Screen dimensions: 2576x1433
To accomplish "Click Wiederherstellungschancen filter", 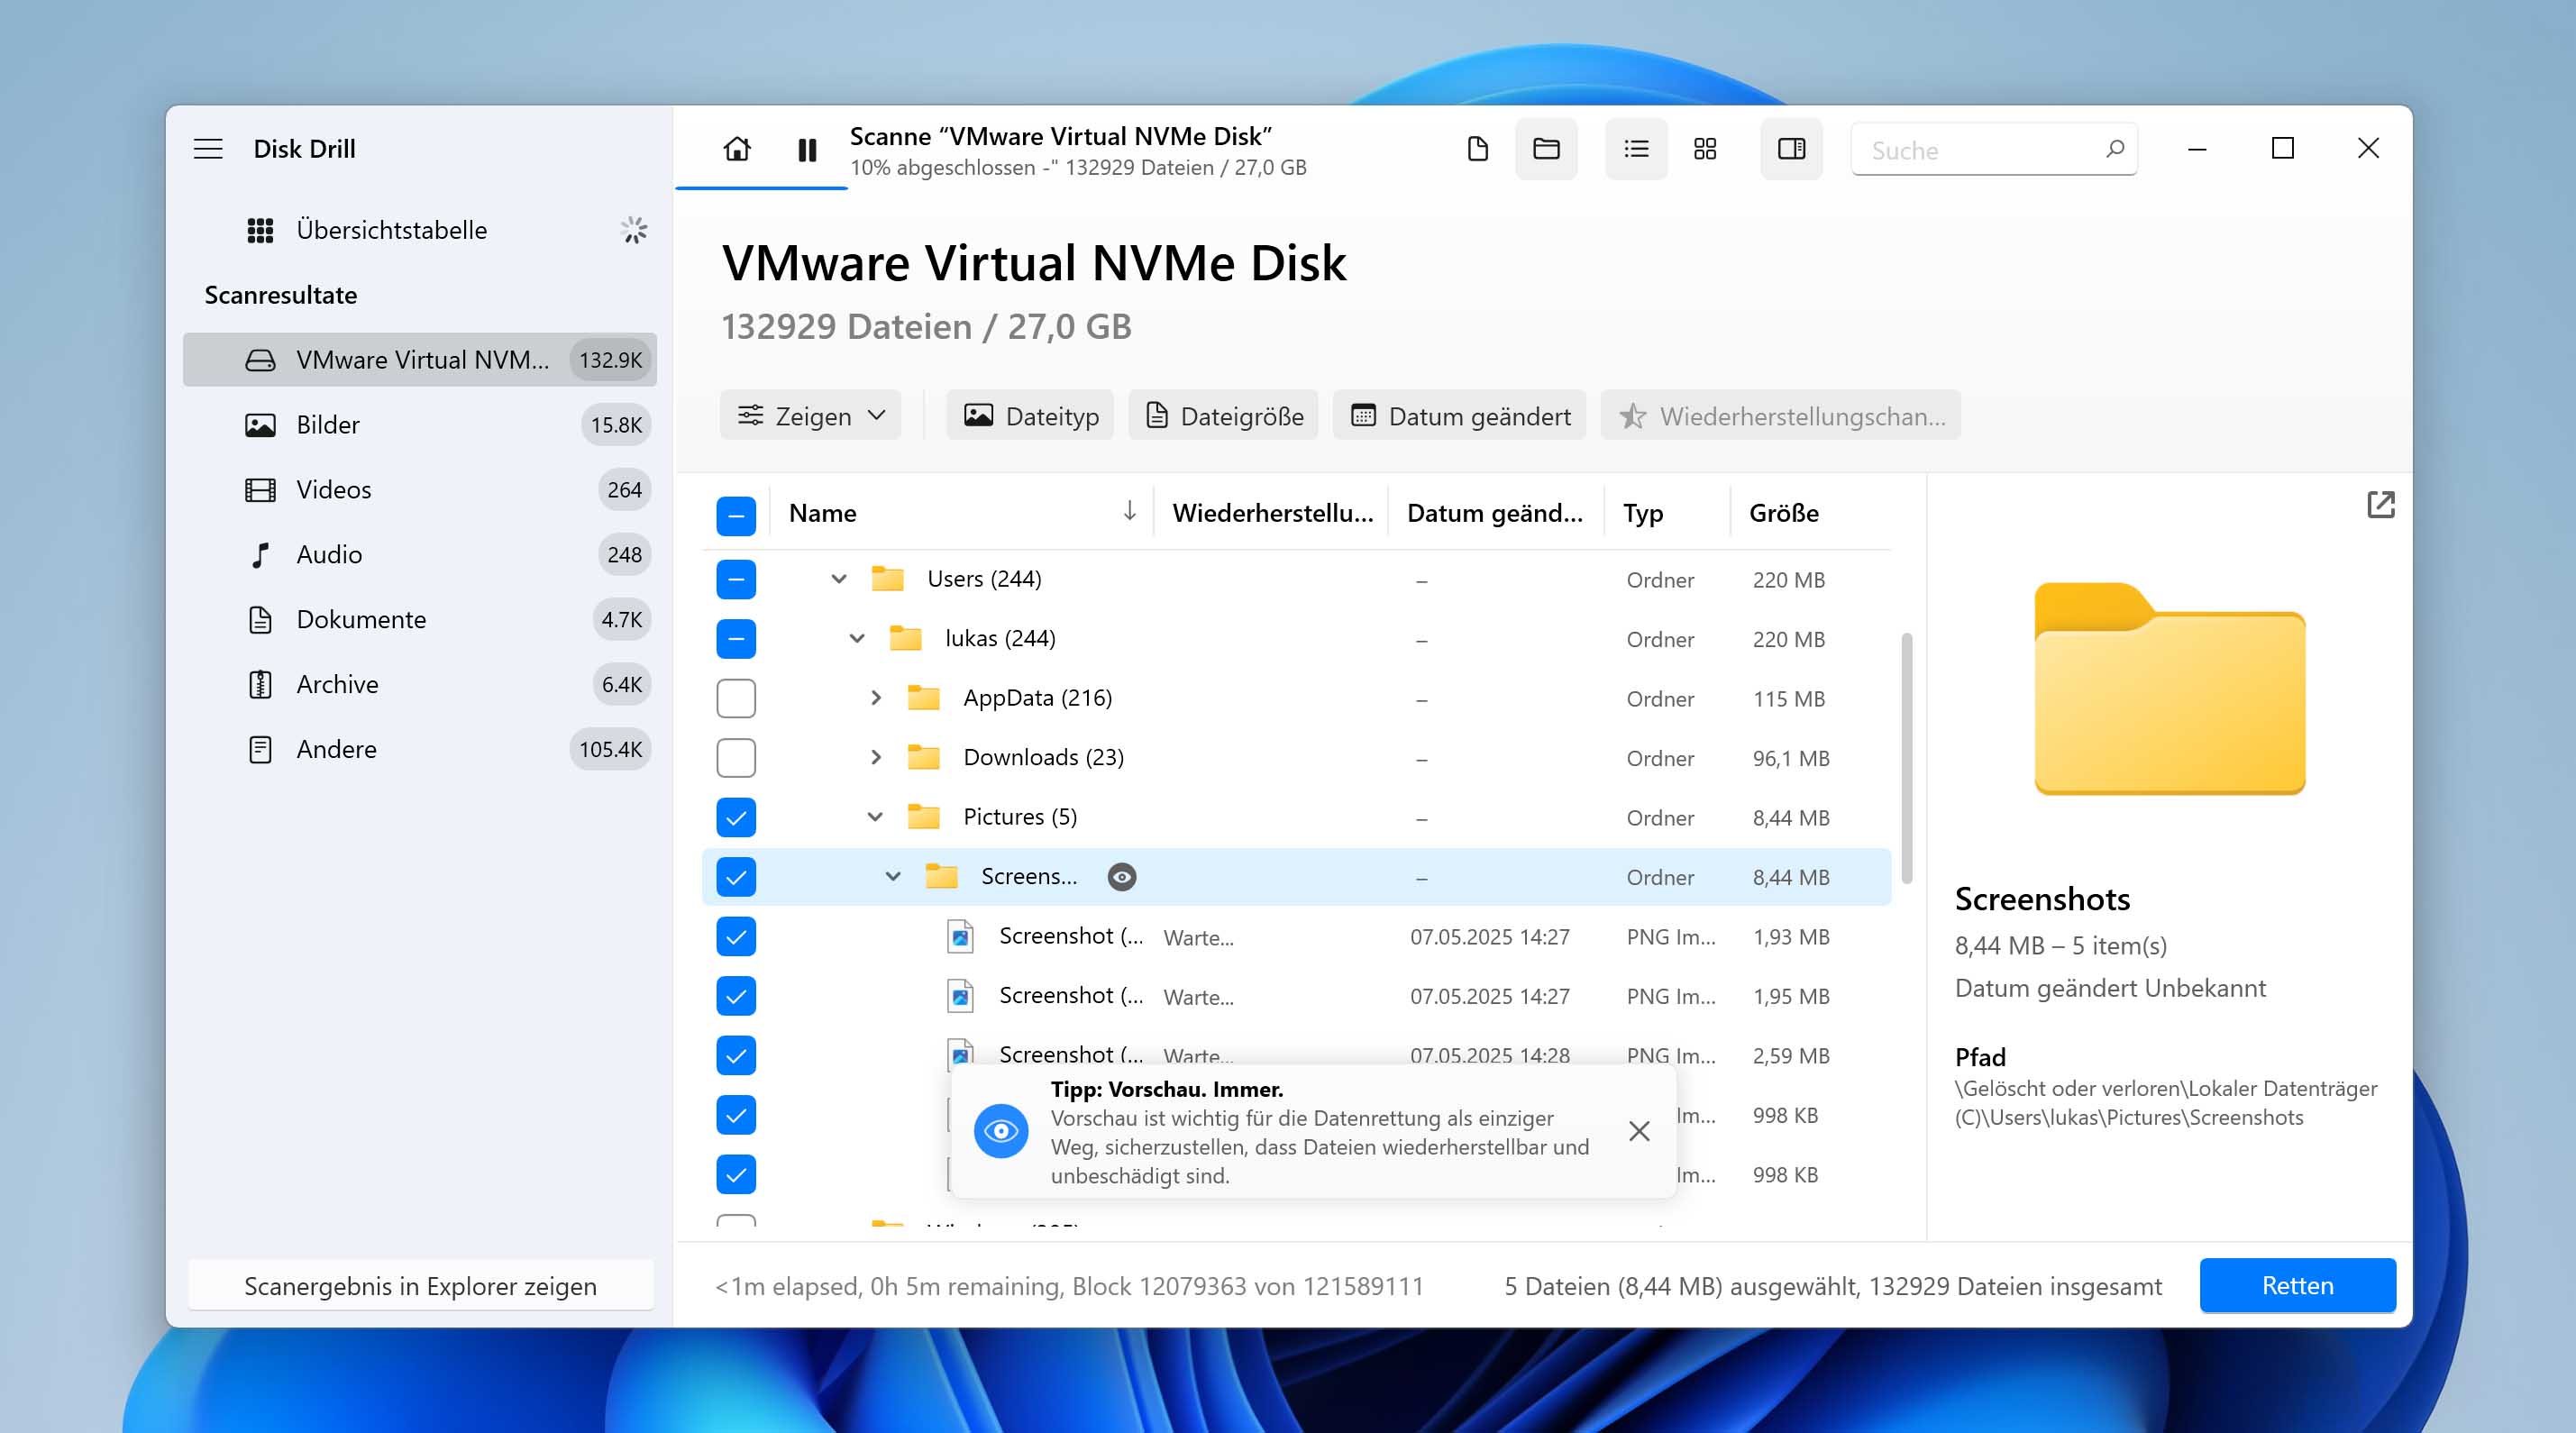I will tap(1781, 415).
